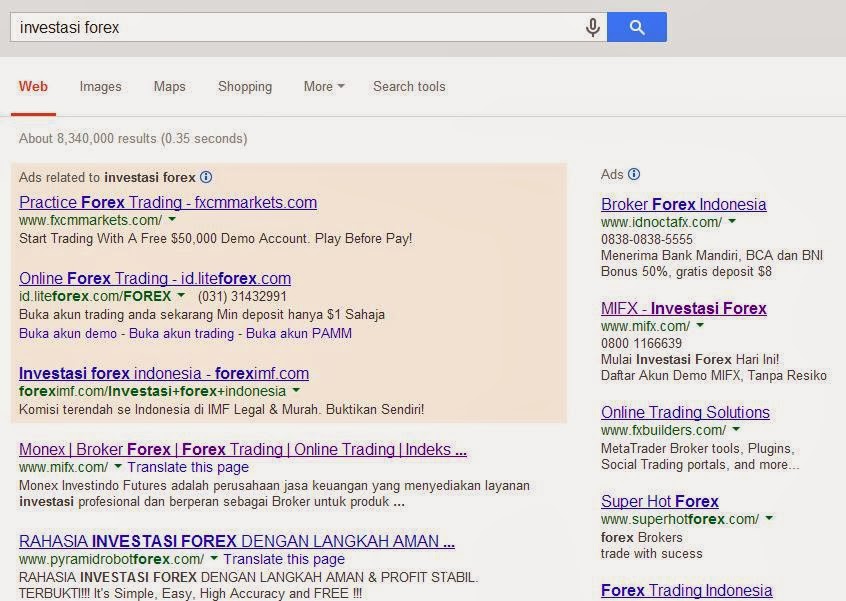Click phone number '0800 1166639'
Image resolution: width=846 pixels, height=601 pixels.
tap(642, 343)
